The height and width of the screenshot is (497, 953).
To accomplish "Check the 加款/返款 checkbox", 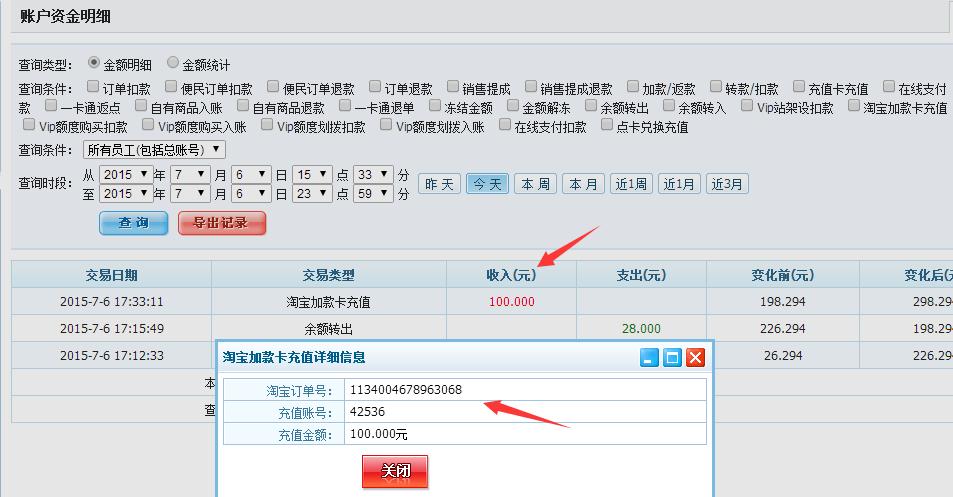I will coord(633,86).
